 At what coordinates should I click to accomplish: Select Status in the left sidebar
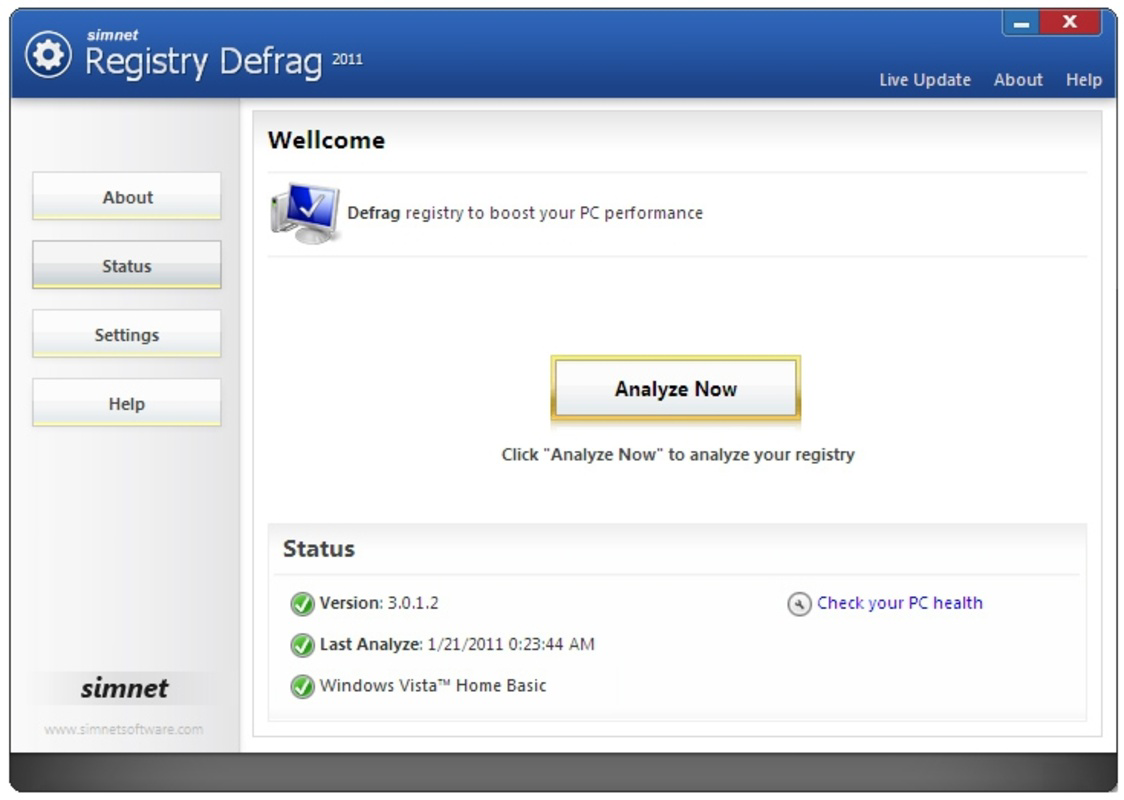(126, 266)
